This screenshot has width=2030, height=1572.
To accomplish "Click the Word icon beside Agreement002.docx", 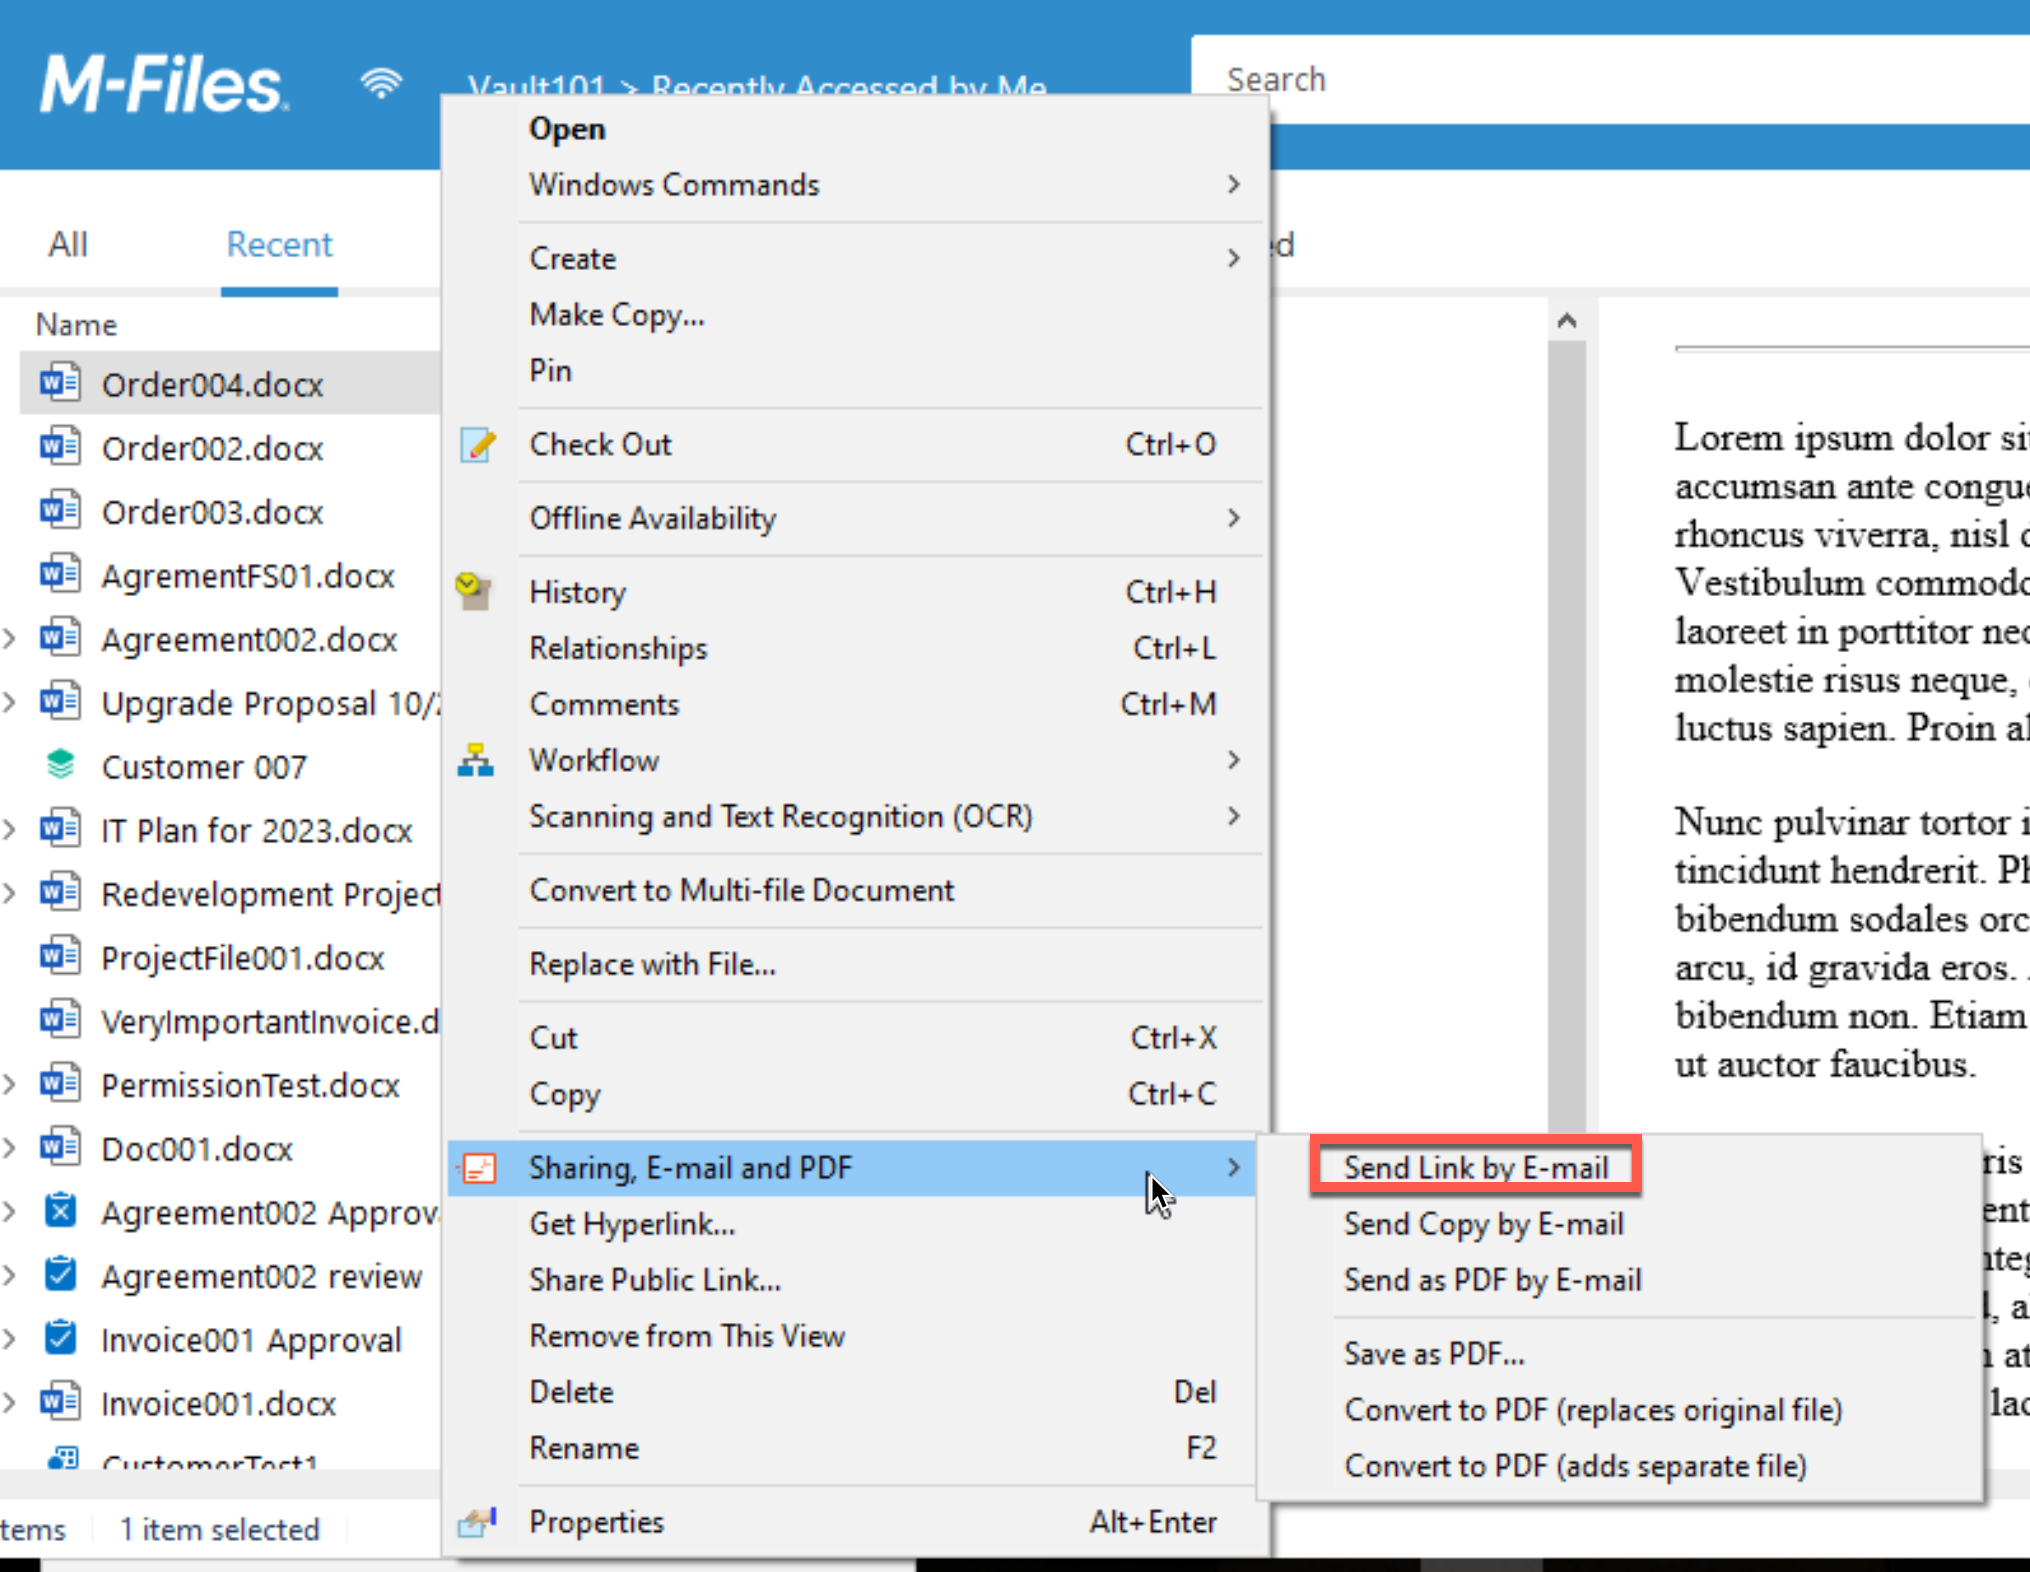I will pos(60,638).
